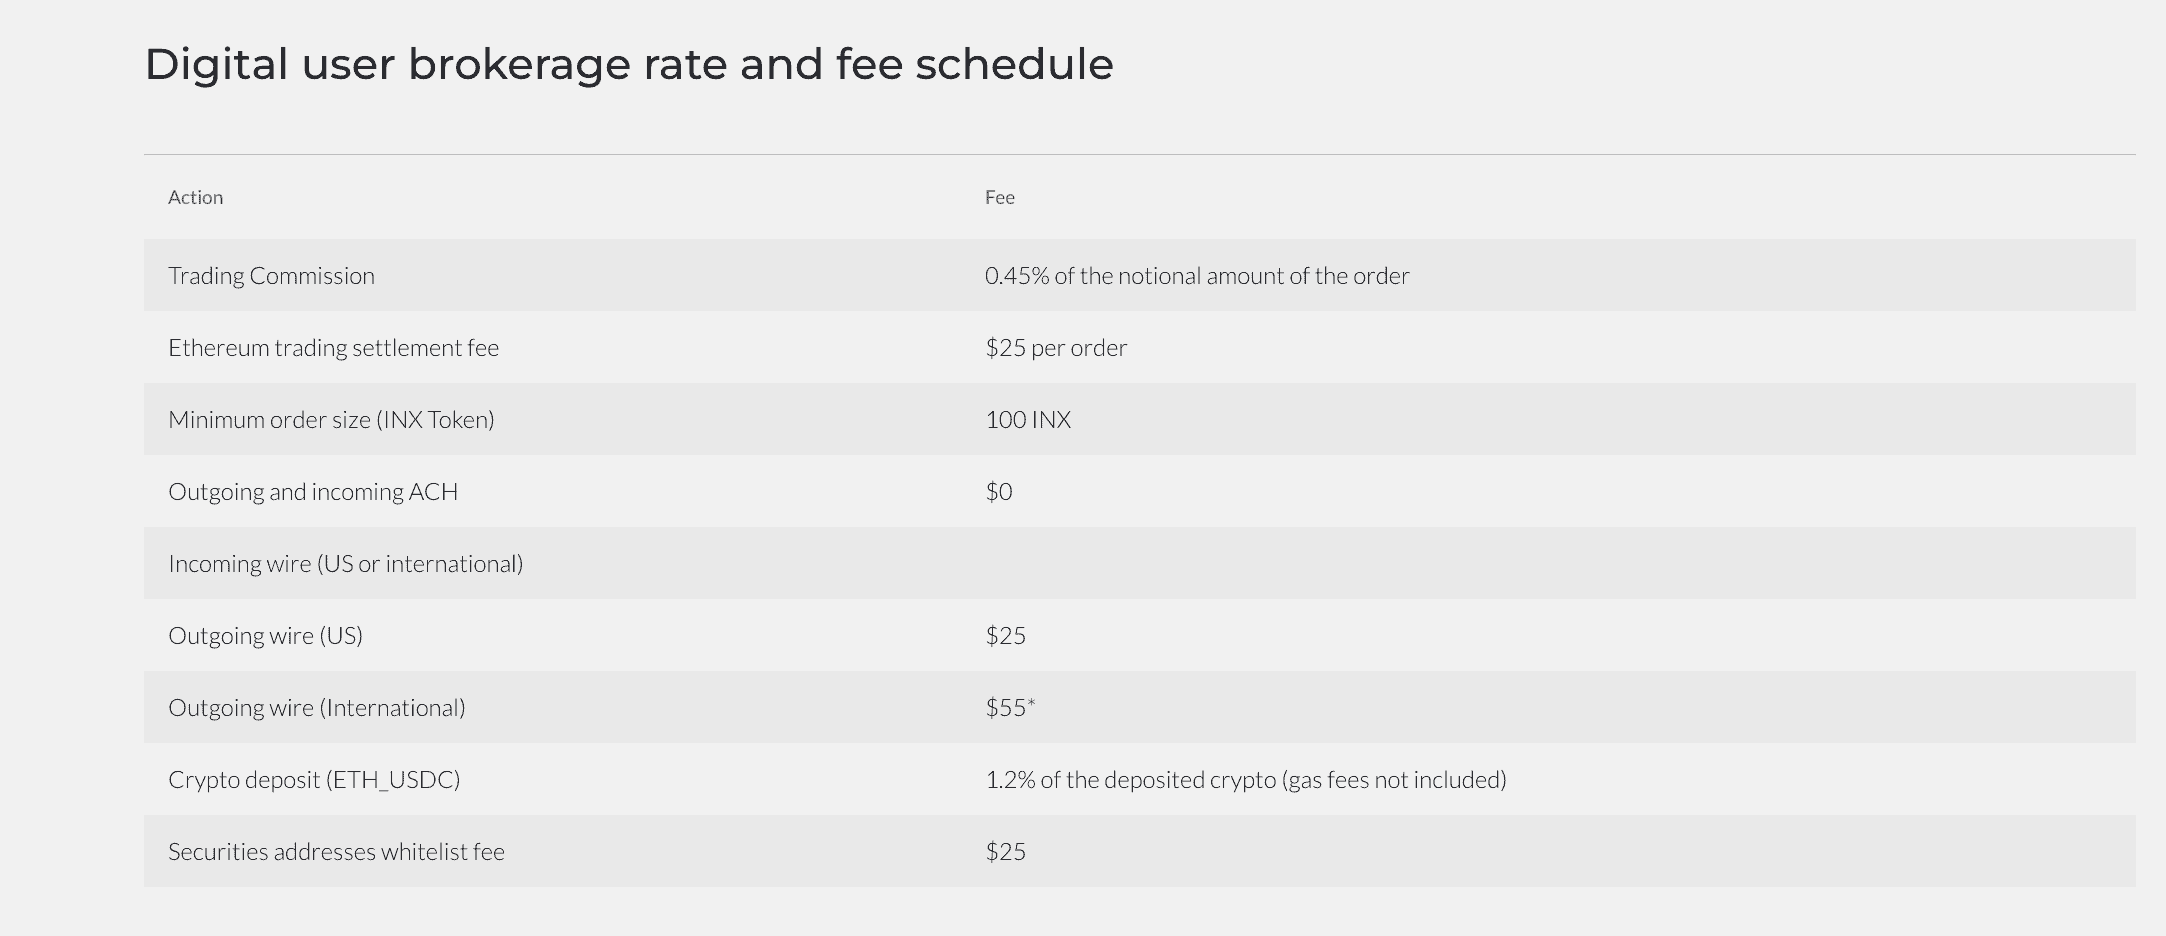The width and height of the screenshot is (2166, 936).
Task: Click the $55* international wire fee
Action: [1009, 708]
